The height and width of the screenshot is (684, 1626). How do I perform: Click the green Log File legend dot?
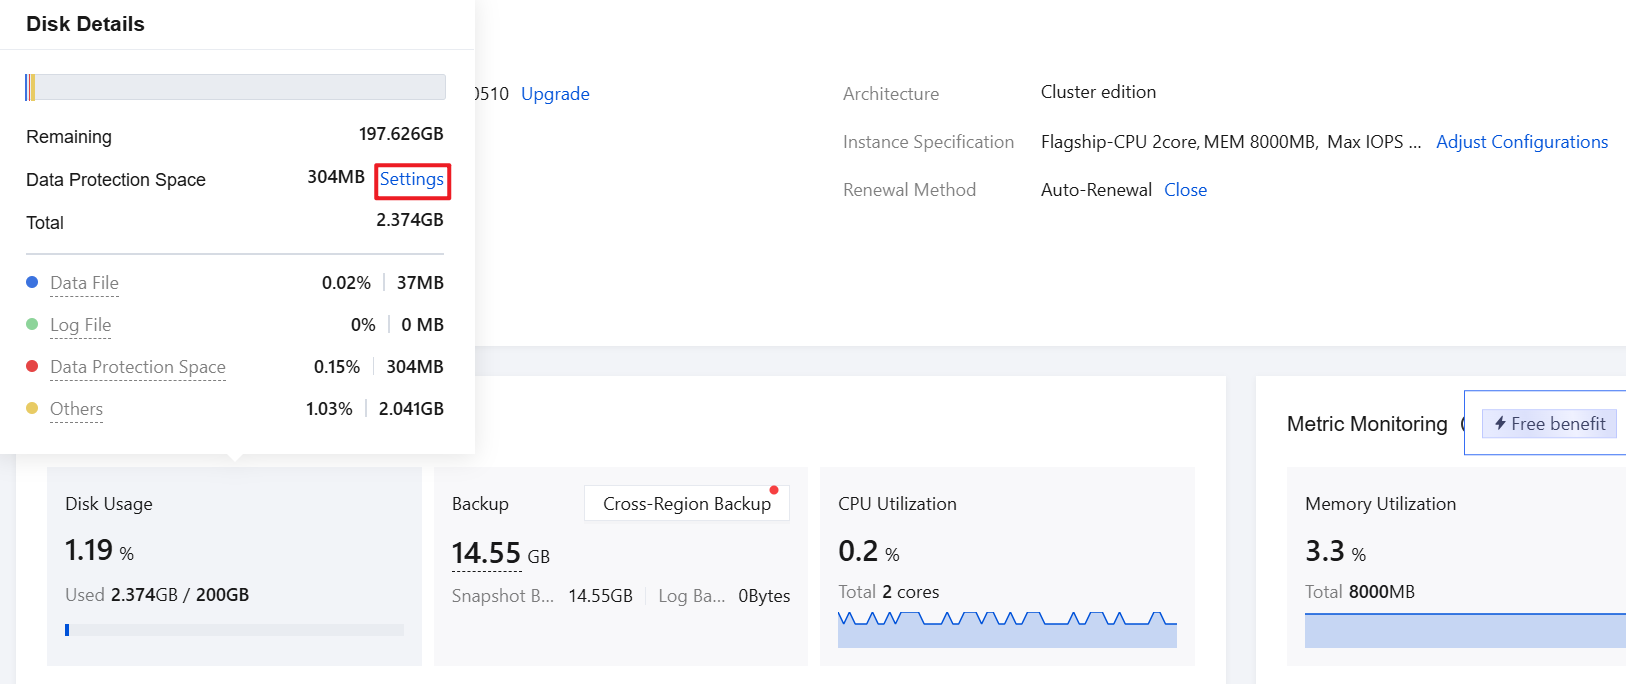(32, 325)
